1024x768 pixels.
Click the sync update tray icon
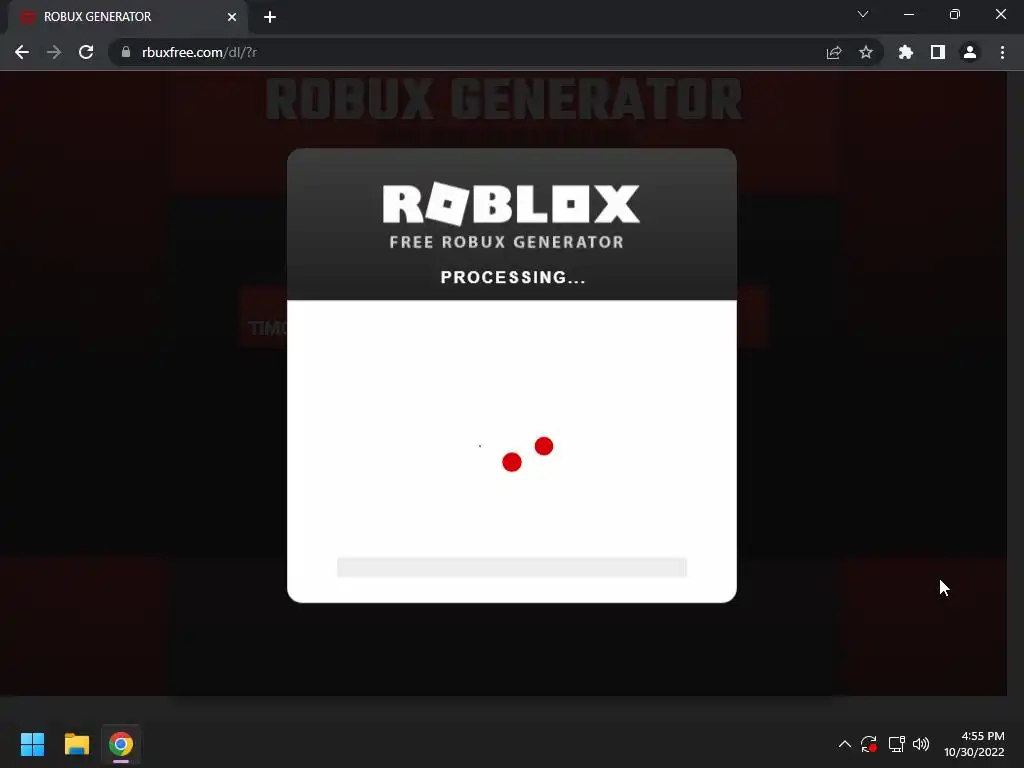(x=869, y=744)
